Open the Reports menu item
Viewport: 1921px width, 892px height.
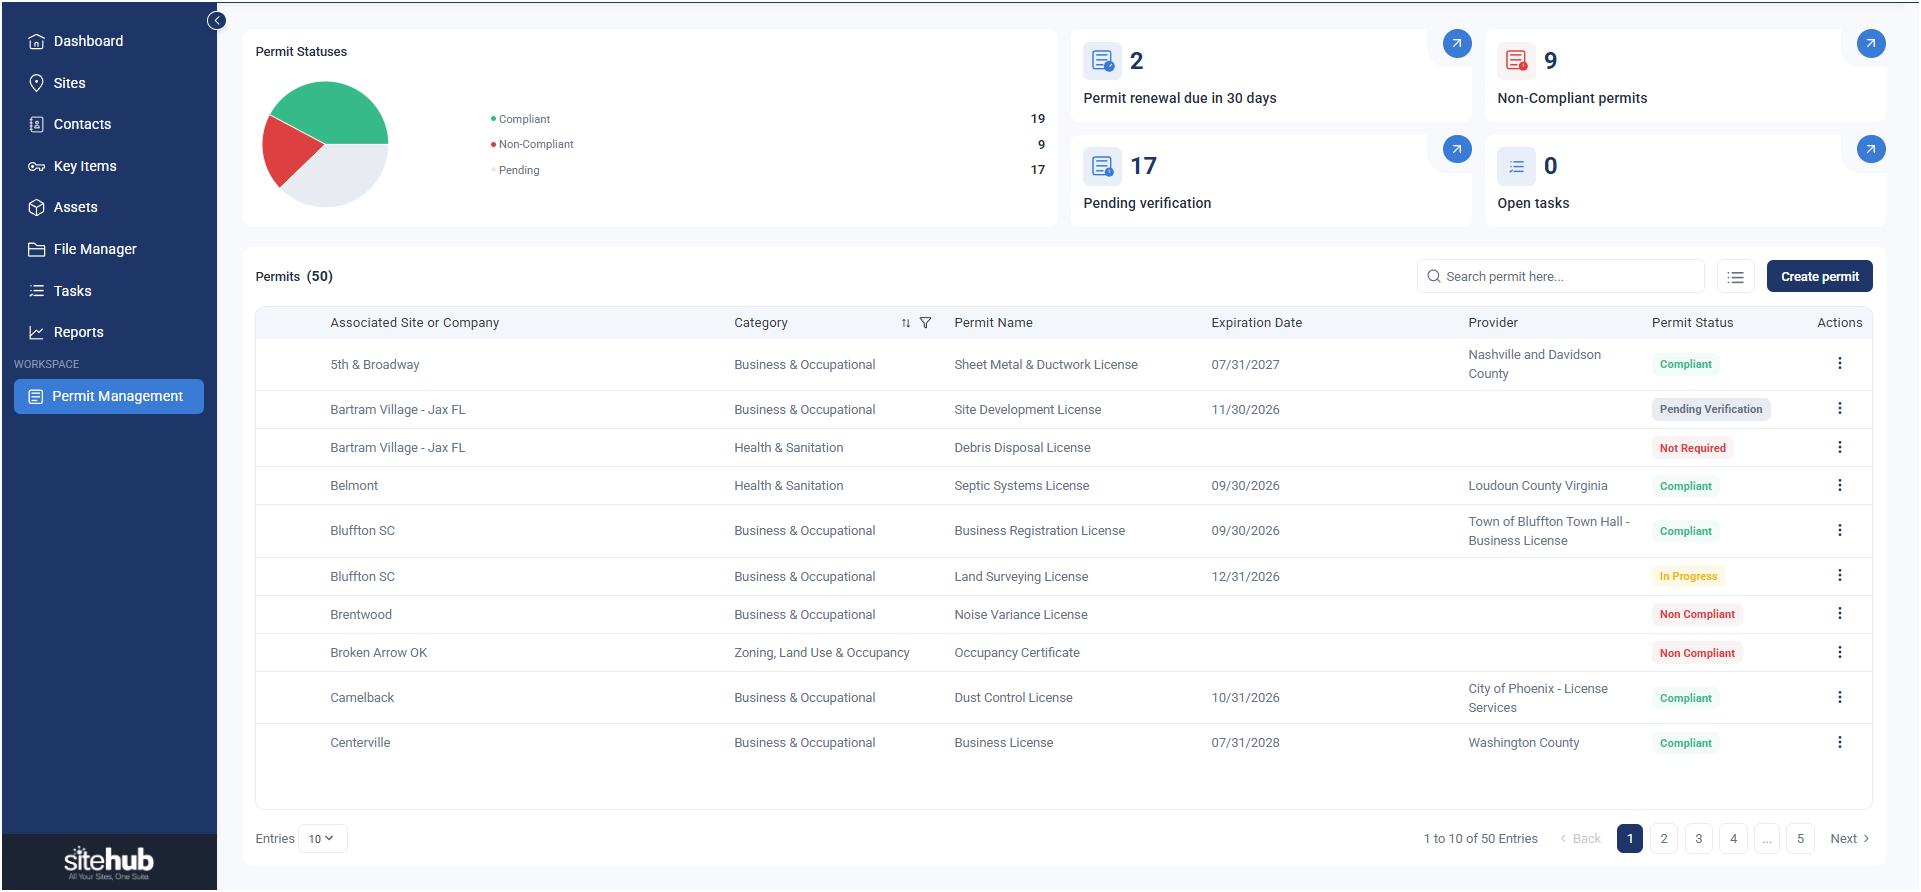78,332
